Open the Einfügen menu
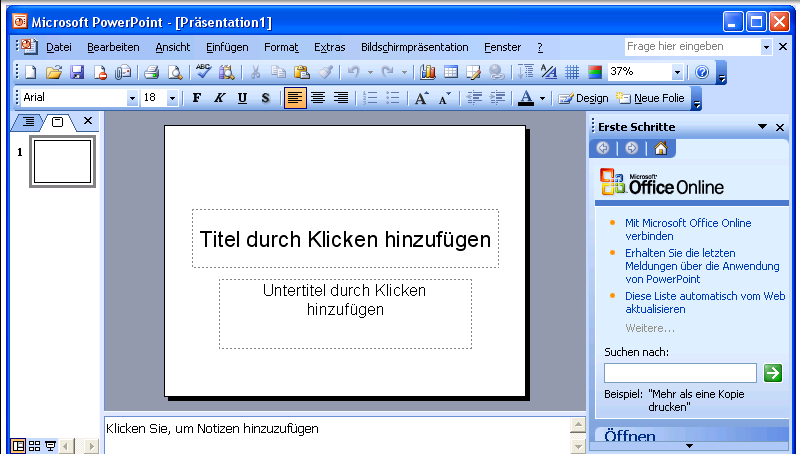Screen dimensions: 800x454 (x=227, y=47)
